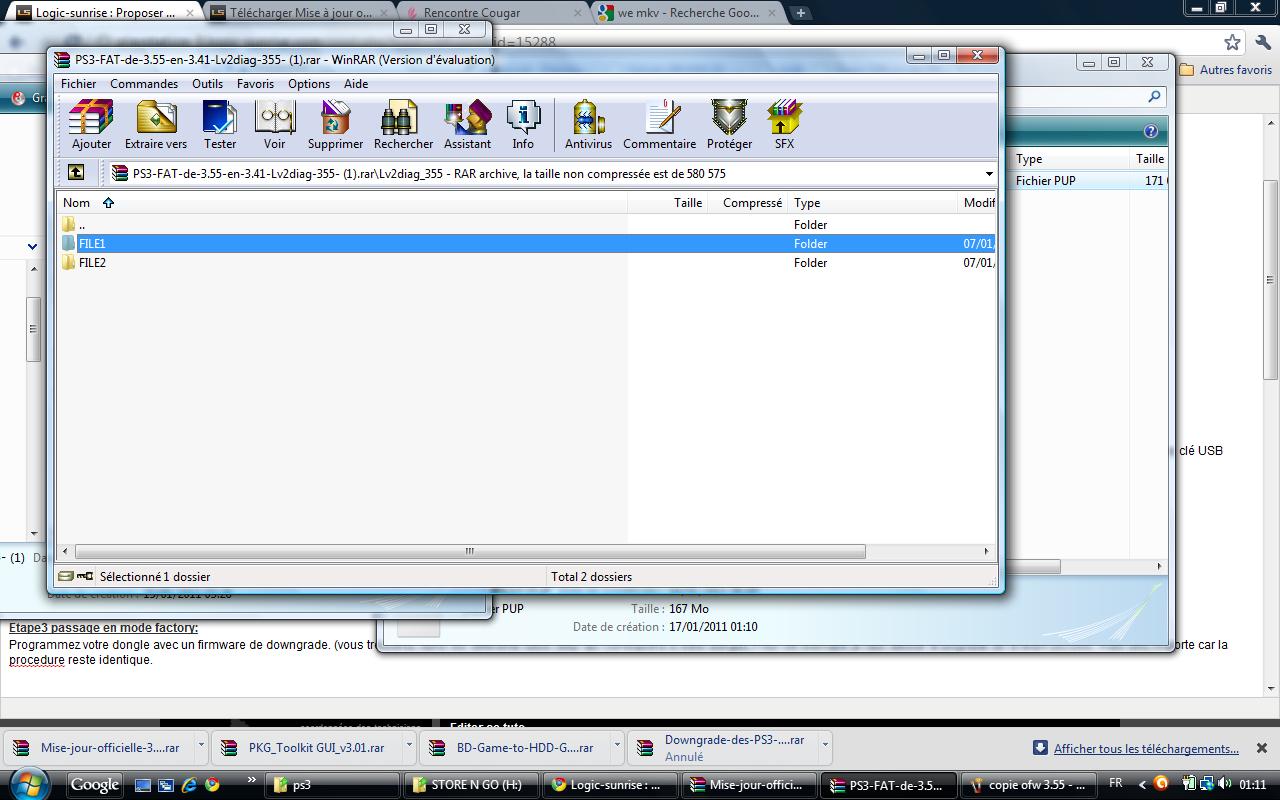This screenshot has height=800, width=1280.
Task: Open Mise-jour-officielle download item
Action: coord(100,748)
